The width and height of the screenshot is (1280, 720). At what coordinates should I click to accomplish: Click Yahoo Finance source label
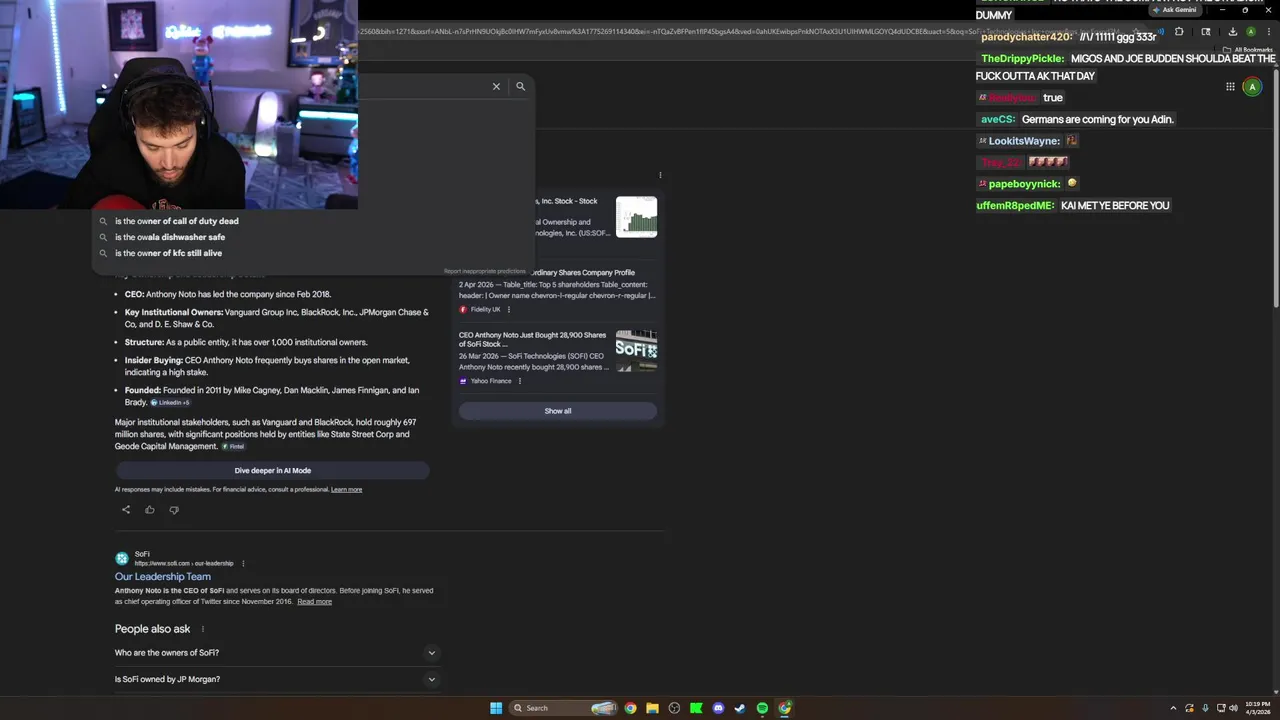(x=491, y=381)
